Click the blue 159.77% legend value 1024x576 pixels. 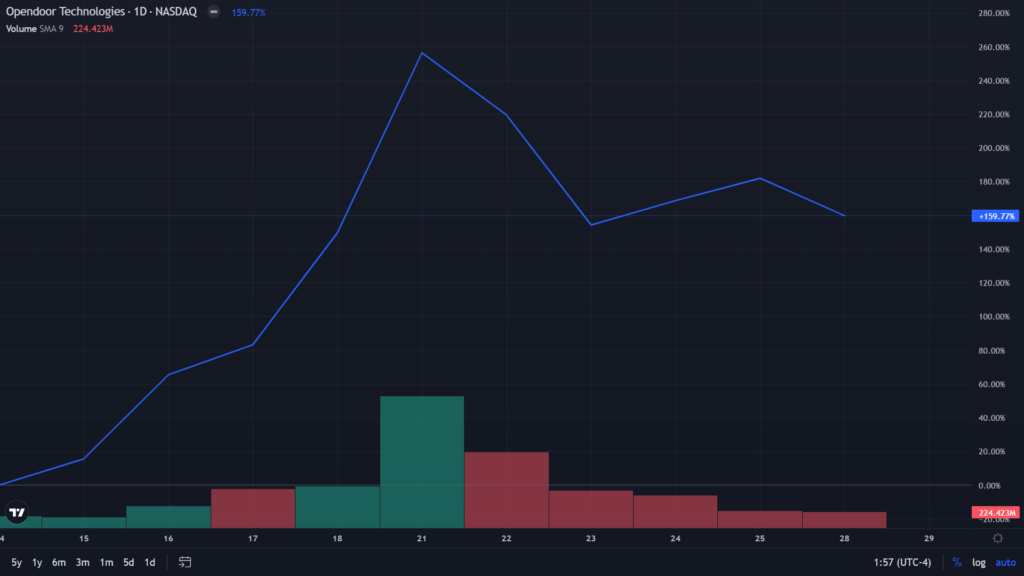[x=248, y=12]
